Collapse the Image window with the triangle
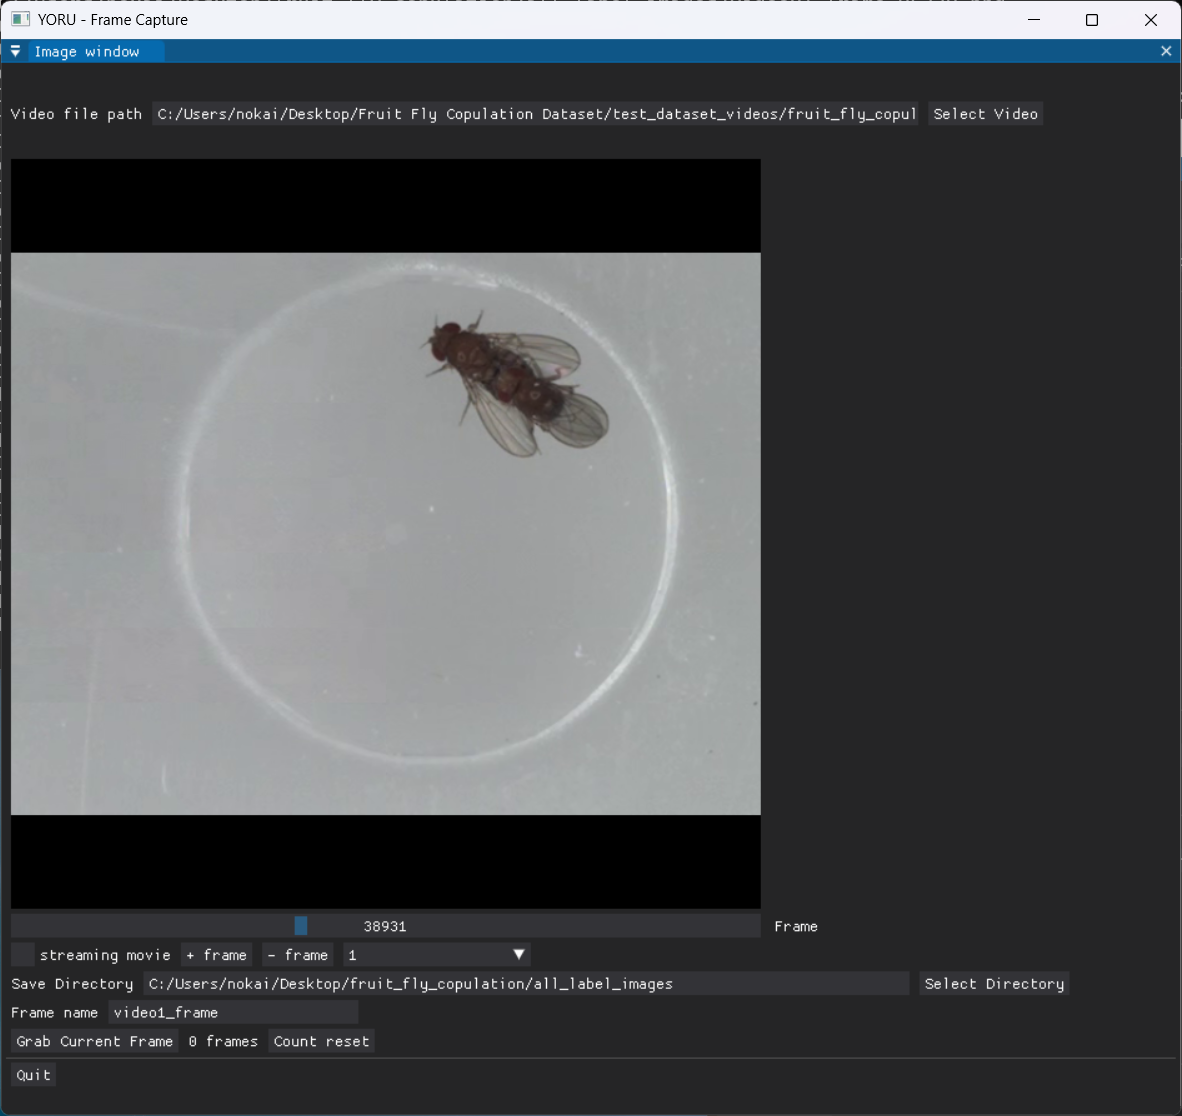Screen dimensions: 1182x1116 [x=16, y=51]
